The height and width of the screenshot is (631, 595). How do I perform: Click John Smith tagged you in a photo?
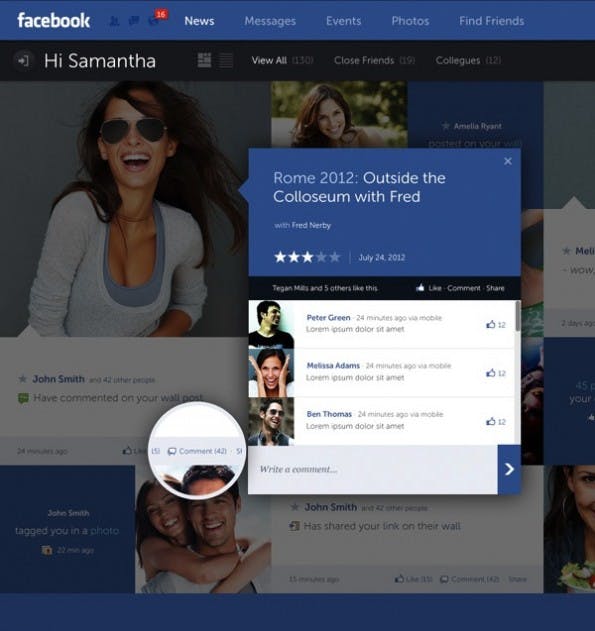[67, 531]
